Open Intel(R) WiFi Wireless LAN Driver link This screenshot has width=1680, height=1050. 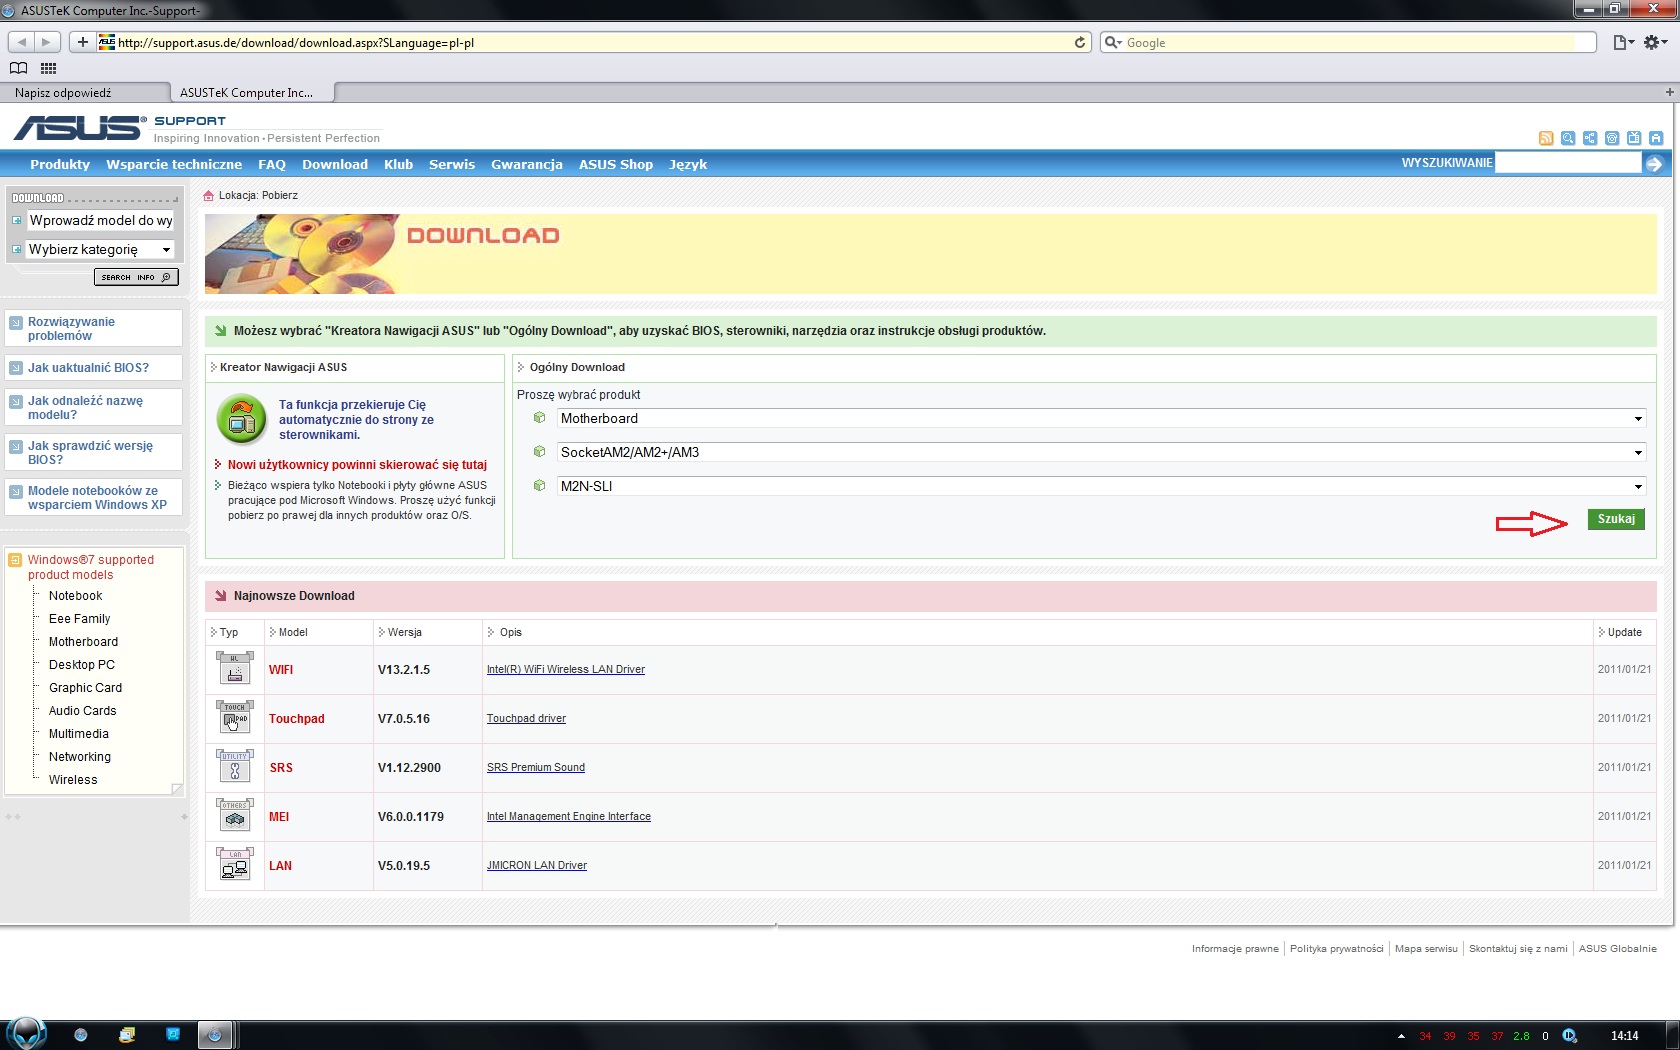click(x=566, y=670)
